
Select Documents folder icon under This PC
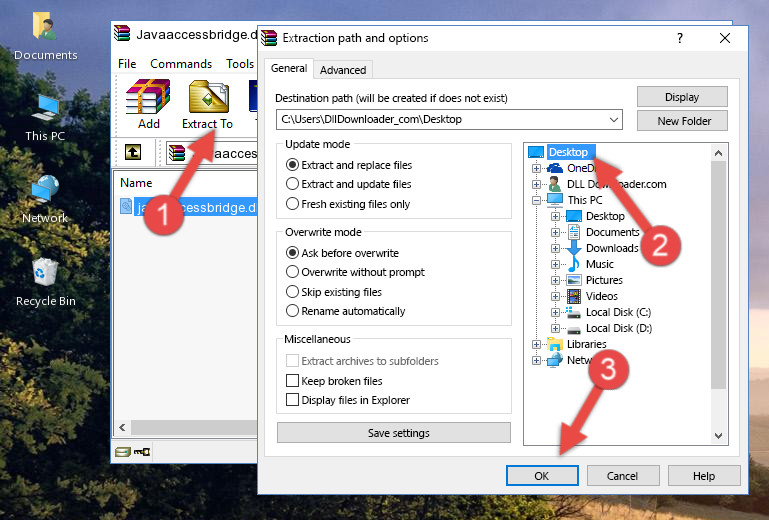point(574,232)
